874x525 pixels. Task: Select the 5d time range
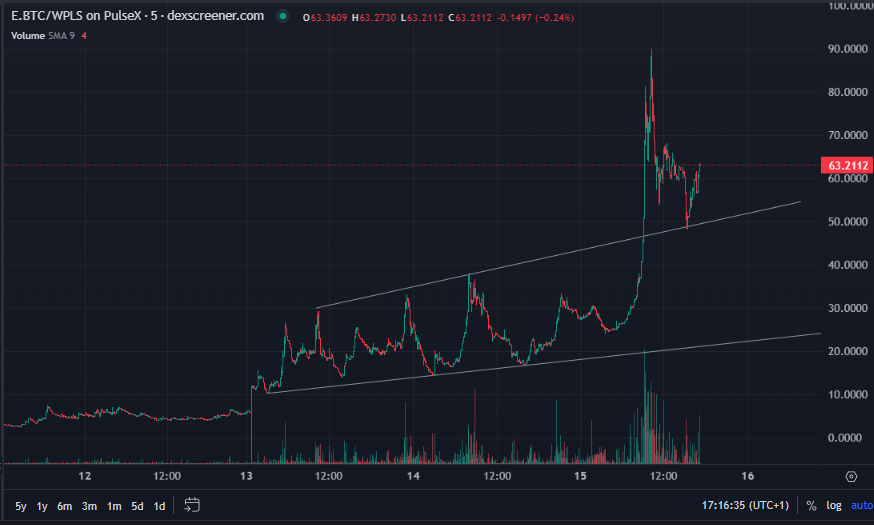click(137, 506)
